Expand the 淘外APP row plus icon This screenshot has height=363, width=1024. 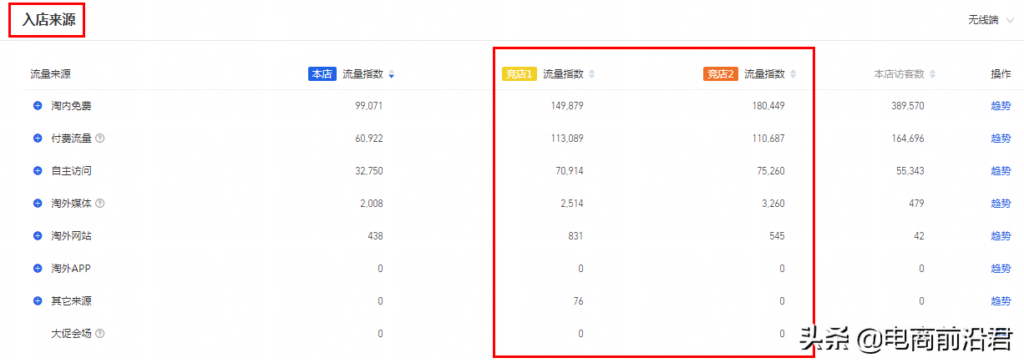[x=37, y=268]
